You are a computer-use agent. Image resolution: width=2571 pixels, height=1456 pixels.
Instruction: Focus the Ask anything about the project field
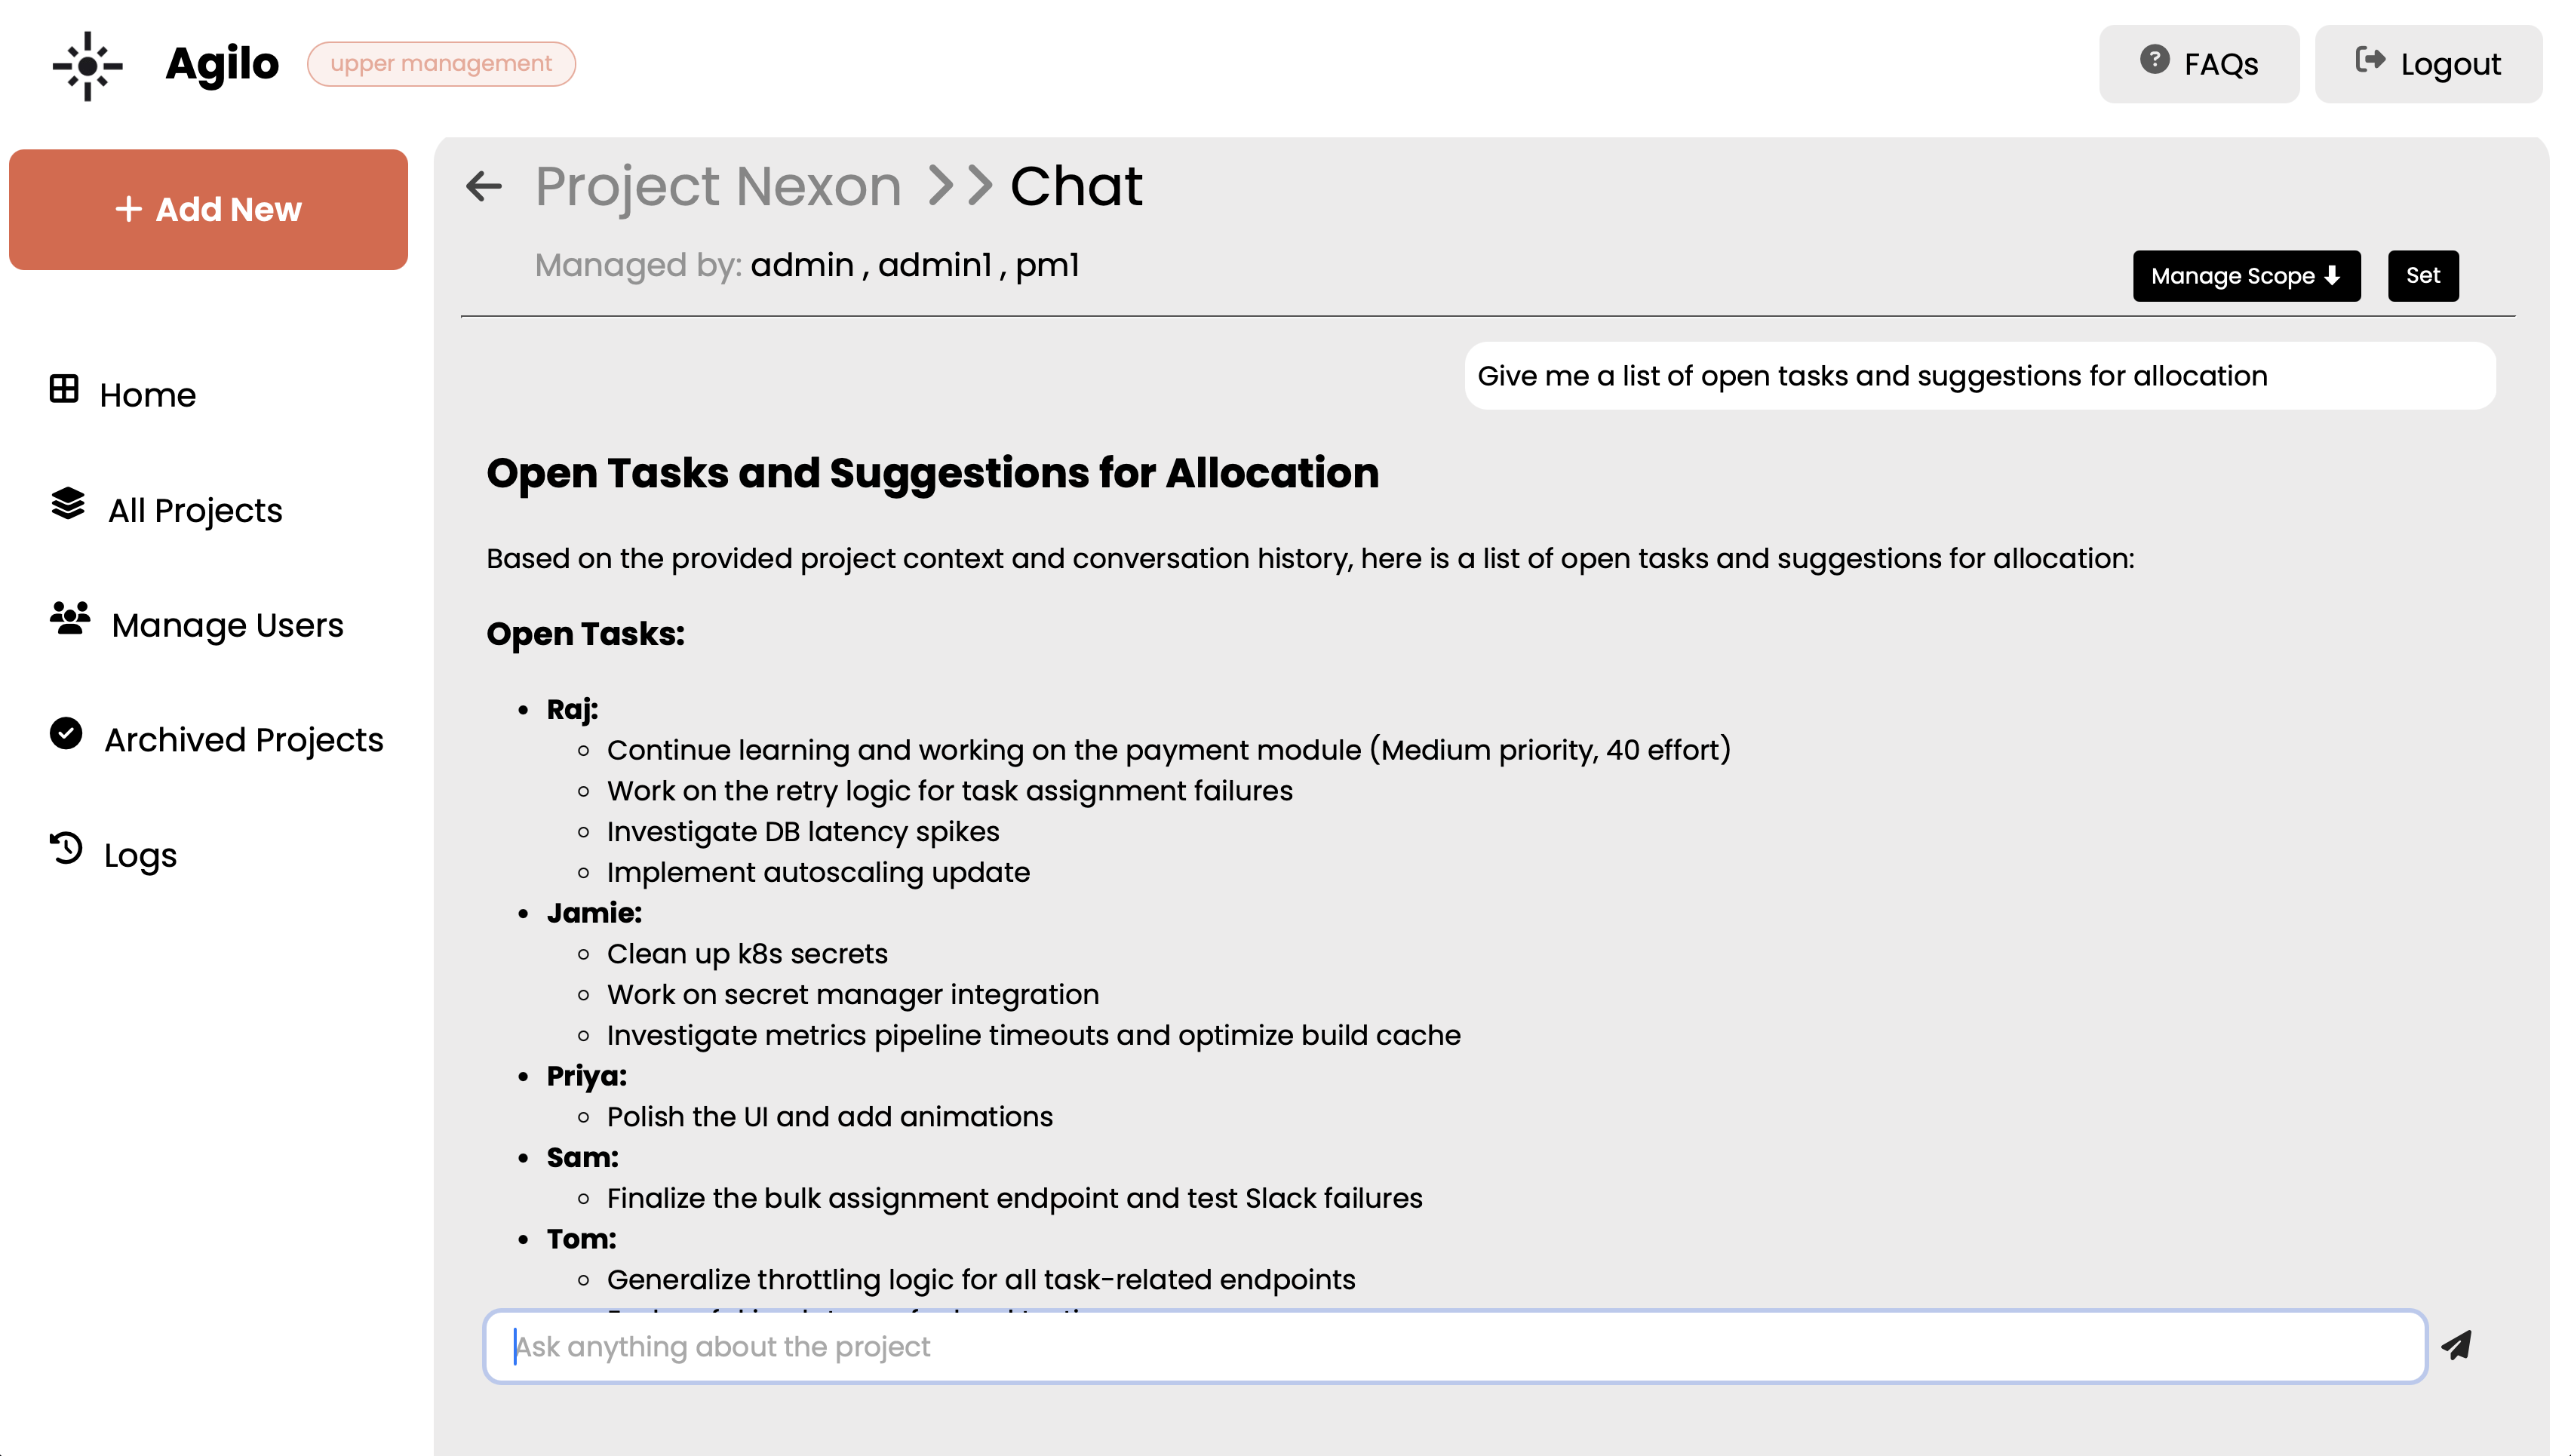click(1455, 1347)
